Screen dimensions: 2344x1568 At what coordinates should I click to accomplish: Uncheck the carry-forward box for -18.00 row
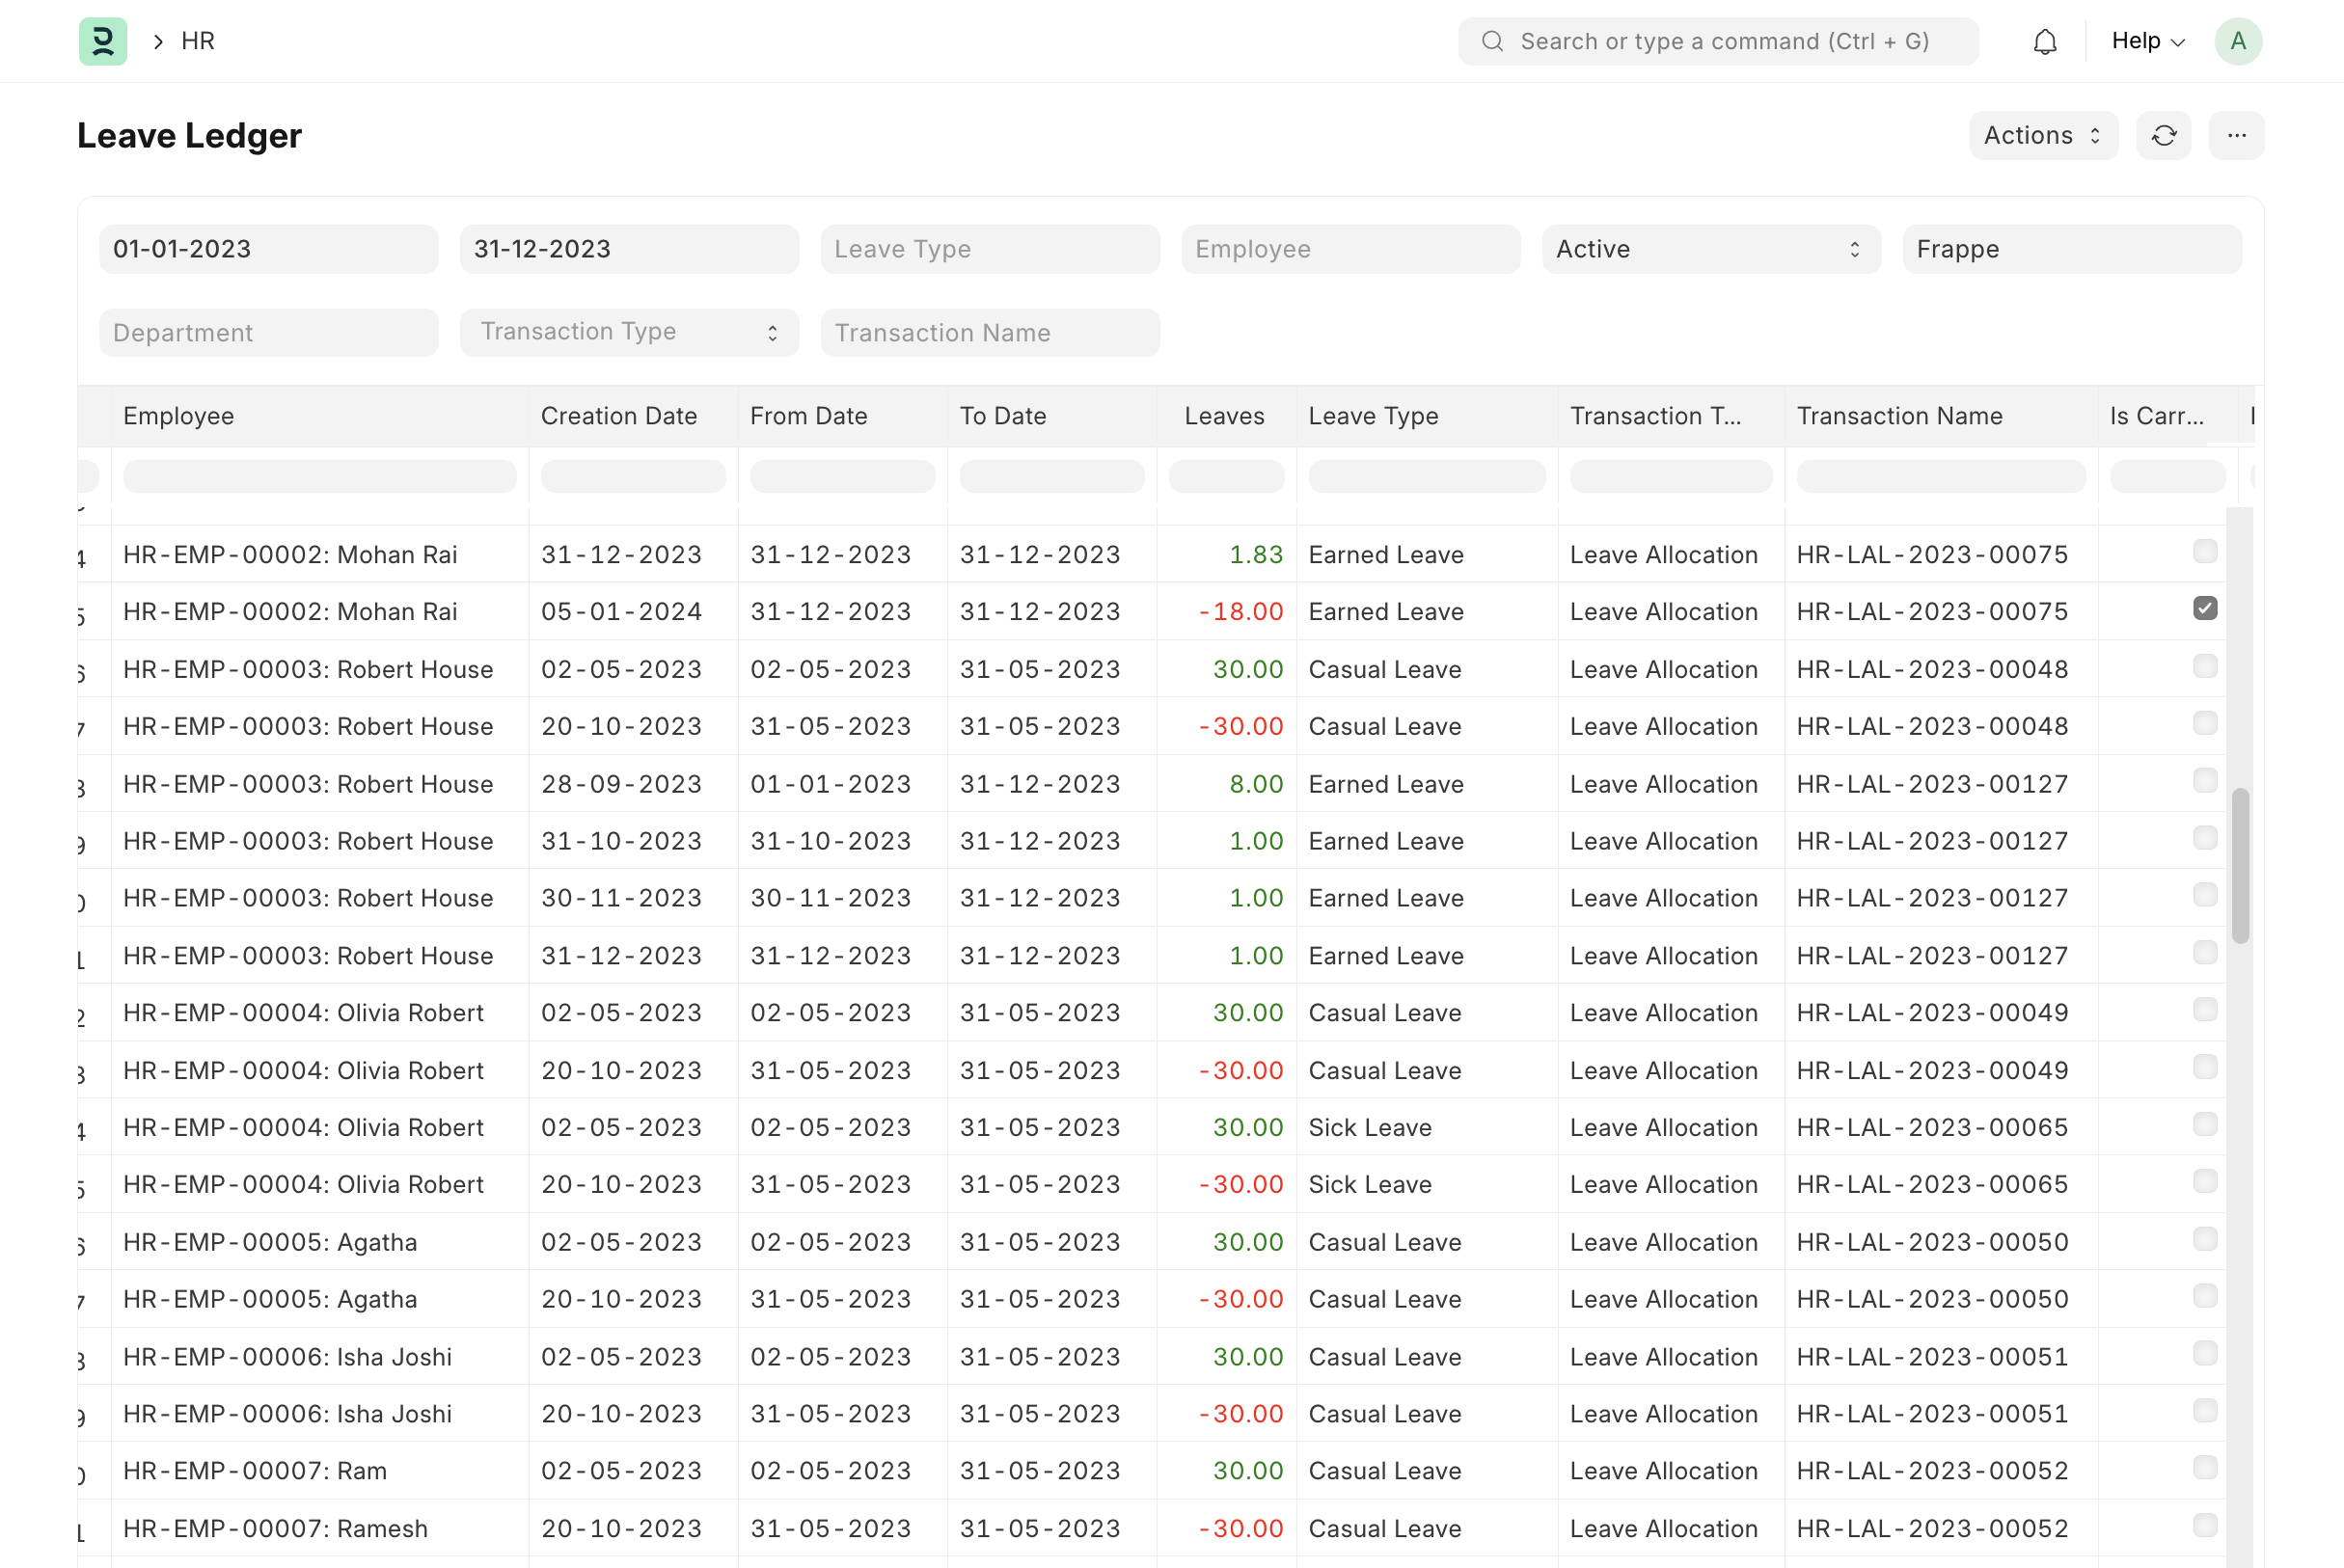tap(2205, 608)
